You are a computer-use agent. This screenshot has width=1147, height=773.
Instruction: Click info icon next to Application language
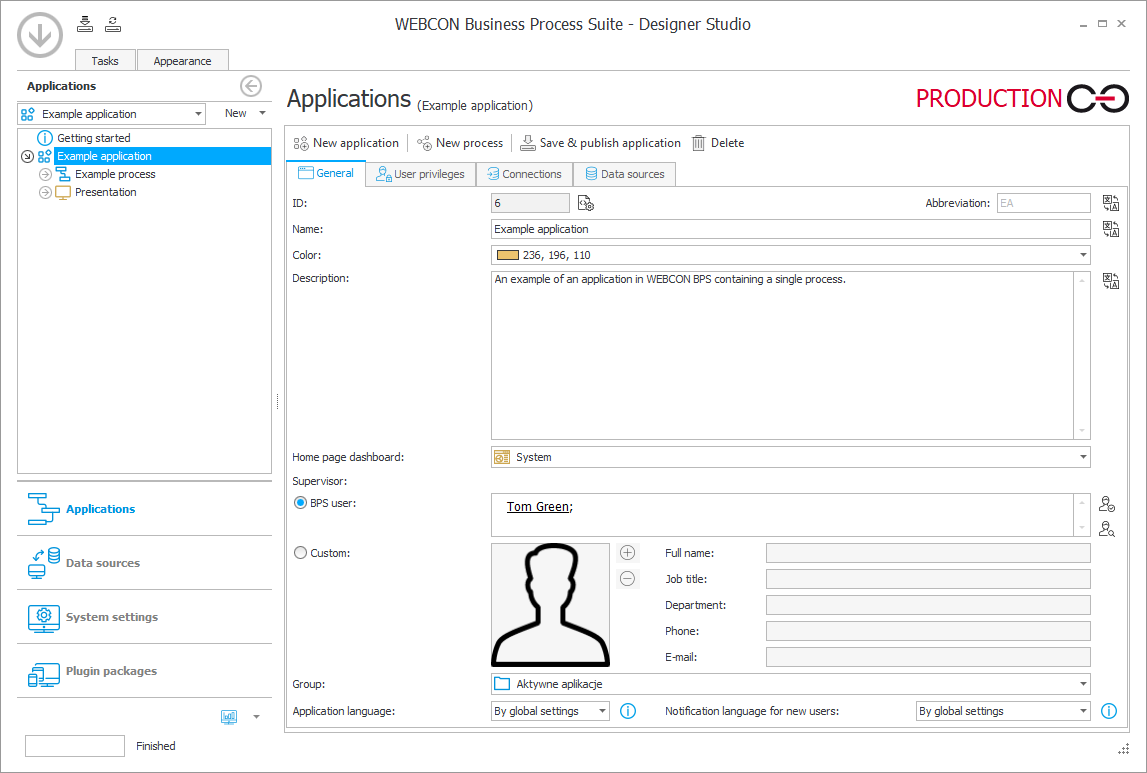(x=628, y=711)
